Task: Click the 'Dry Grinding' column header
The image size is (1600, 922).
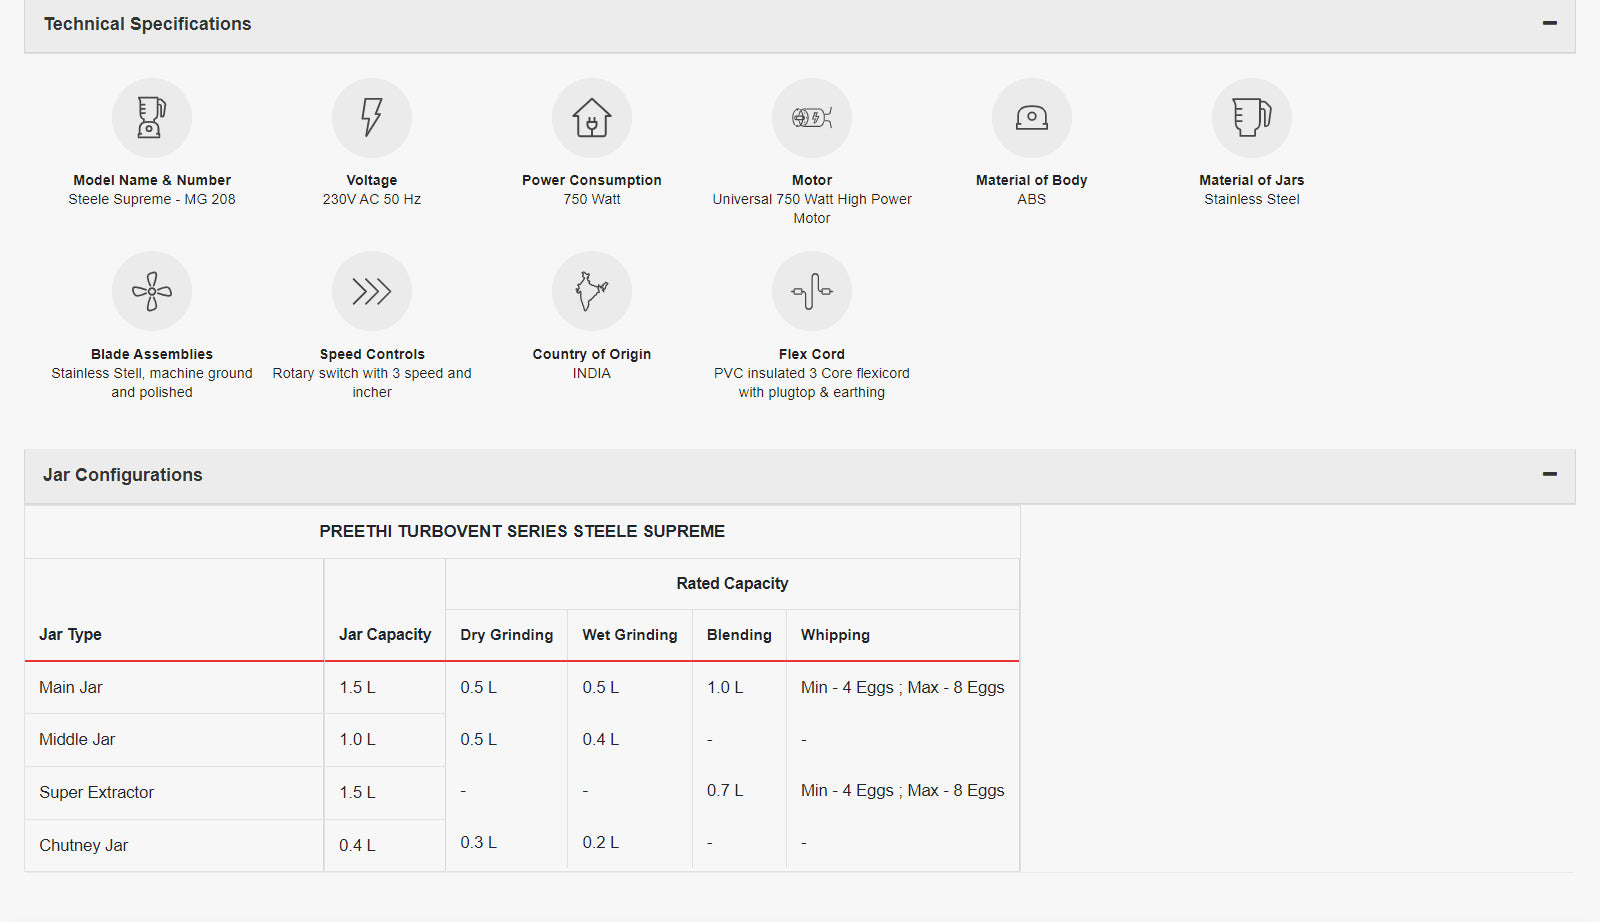Action: [x=507, y=635]
